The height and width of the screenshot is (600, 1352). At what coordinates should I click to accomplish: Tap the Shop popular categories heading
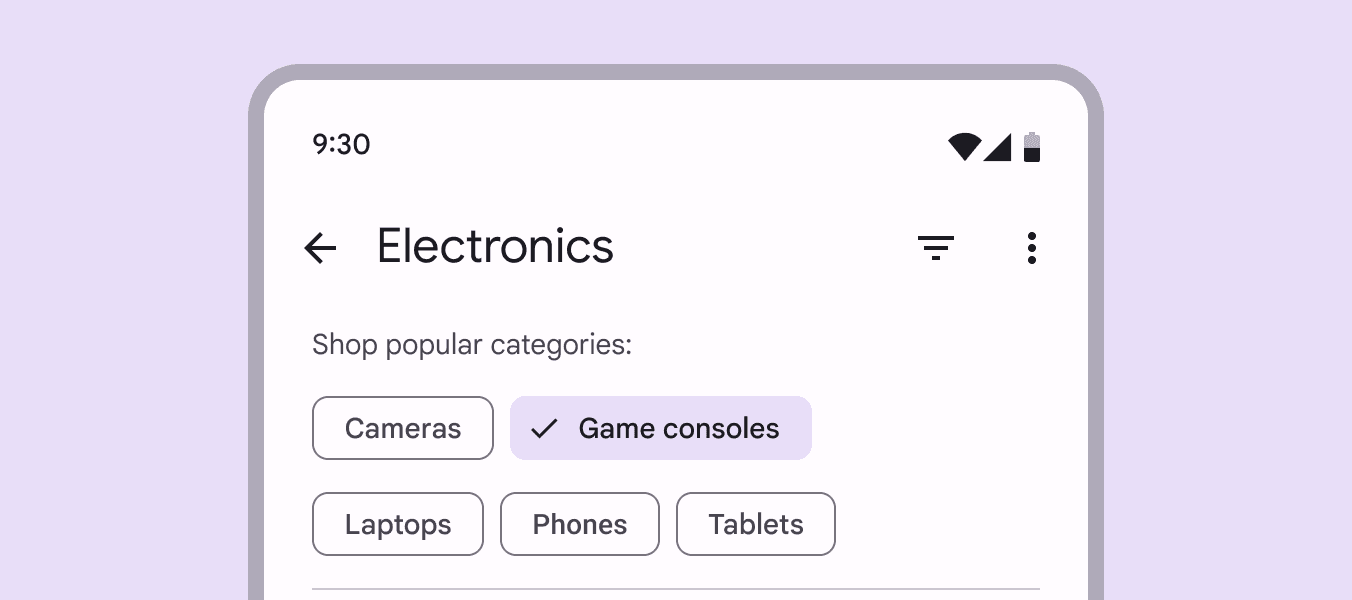471,344
